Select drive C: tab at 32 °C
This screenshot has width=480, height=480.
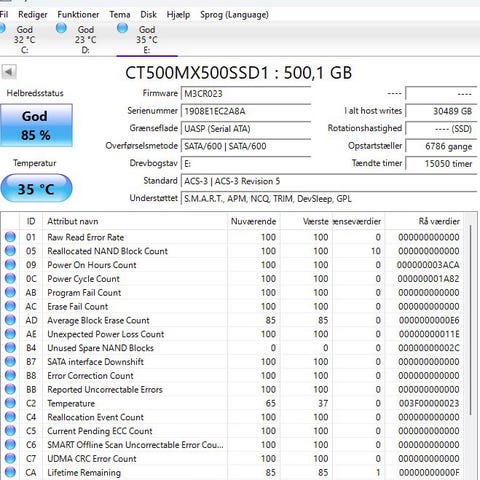(24, 40)
